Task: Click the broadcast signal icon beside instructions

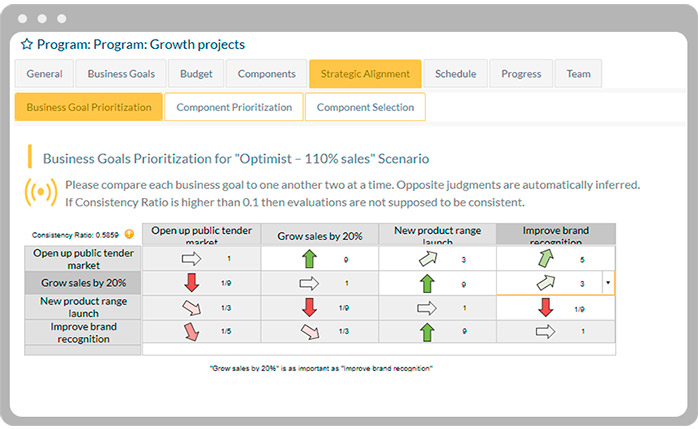Action: (x=41, y=192)
